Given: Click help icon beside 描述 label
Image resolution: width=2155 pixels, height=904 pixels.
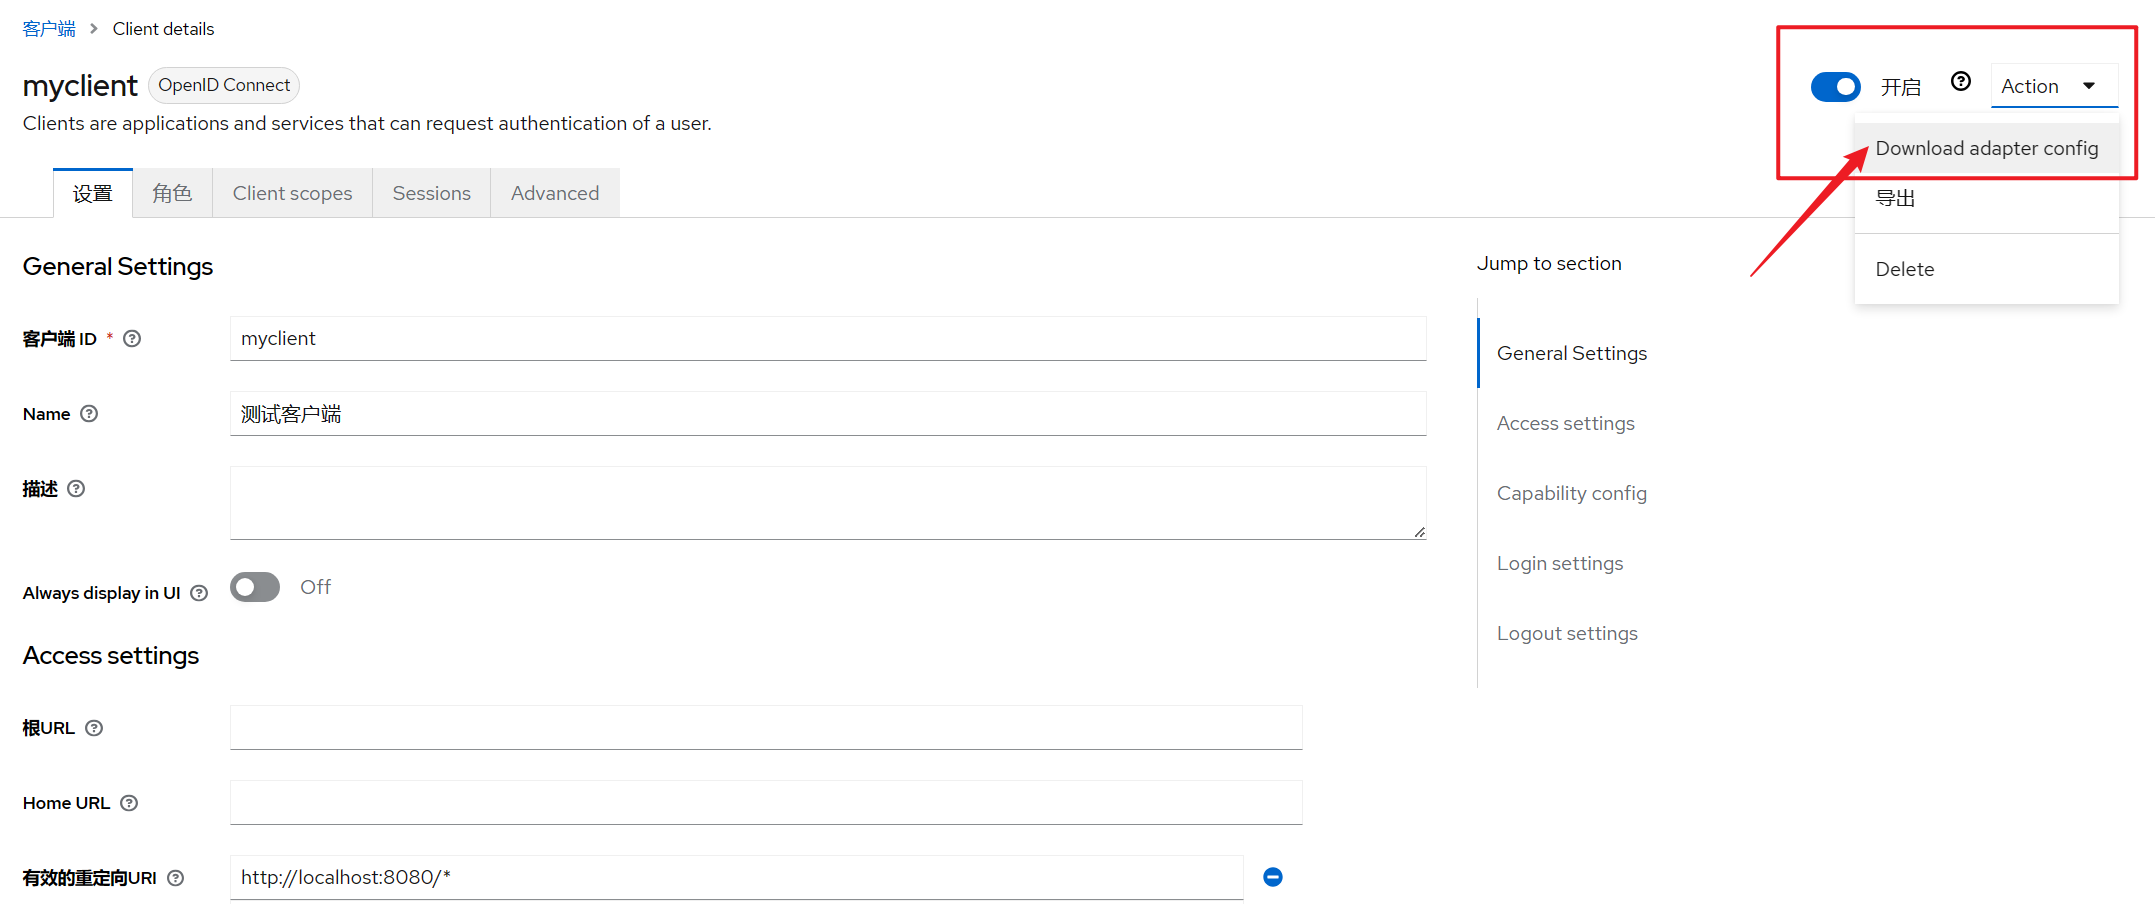Looking at the screenshot, I should [76, 489].
